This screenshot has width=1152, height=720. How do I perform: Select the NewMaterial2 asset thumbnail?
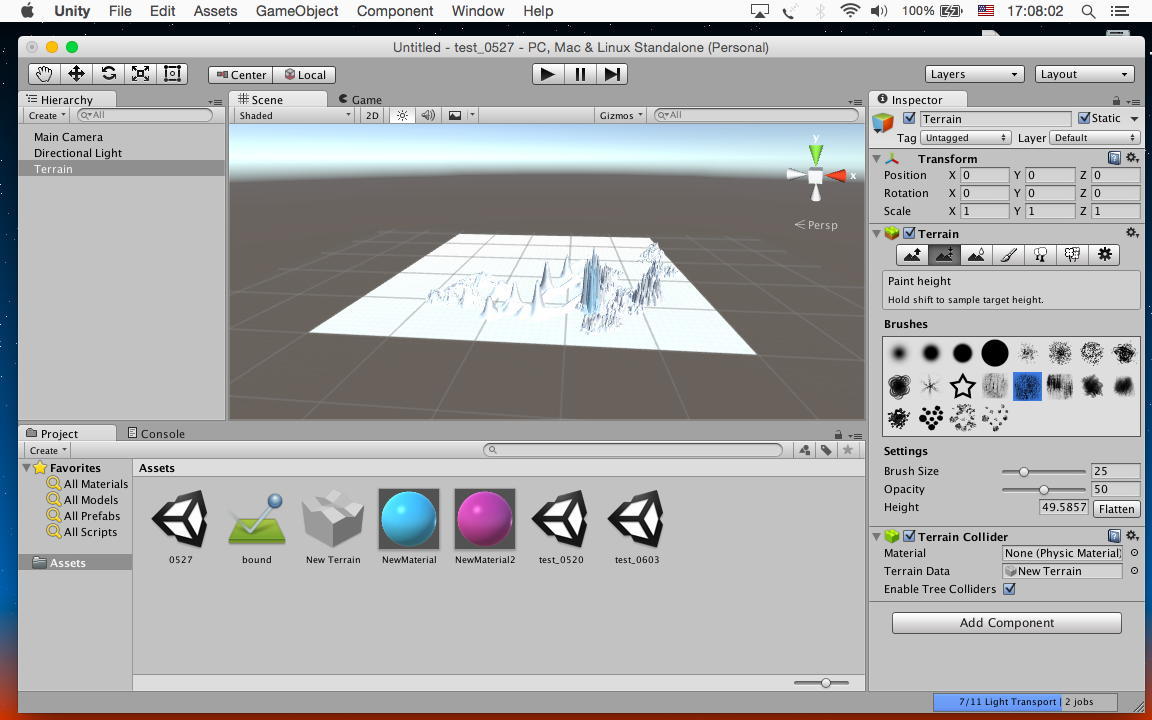point(485,519)
